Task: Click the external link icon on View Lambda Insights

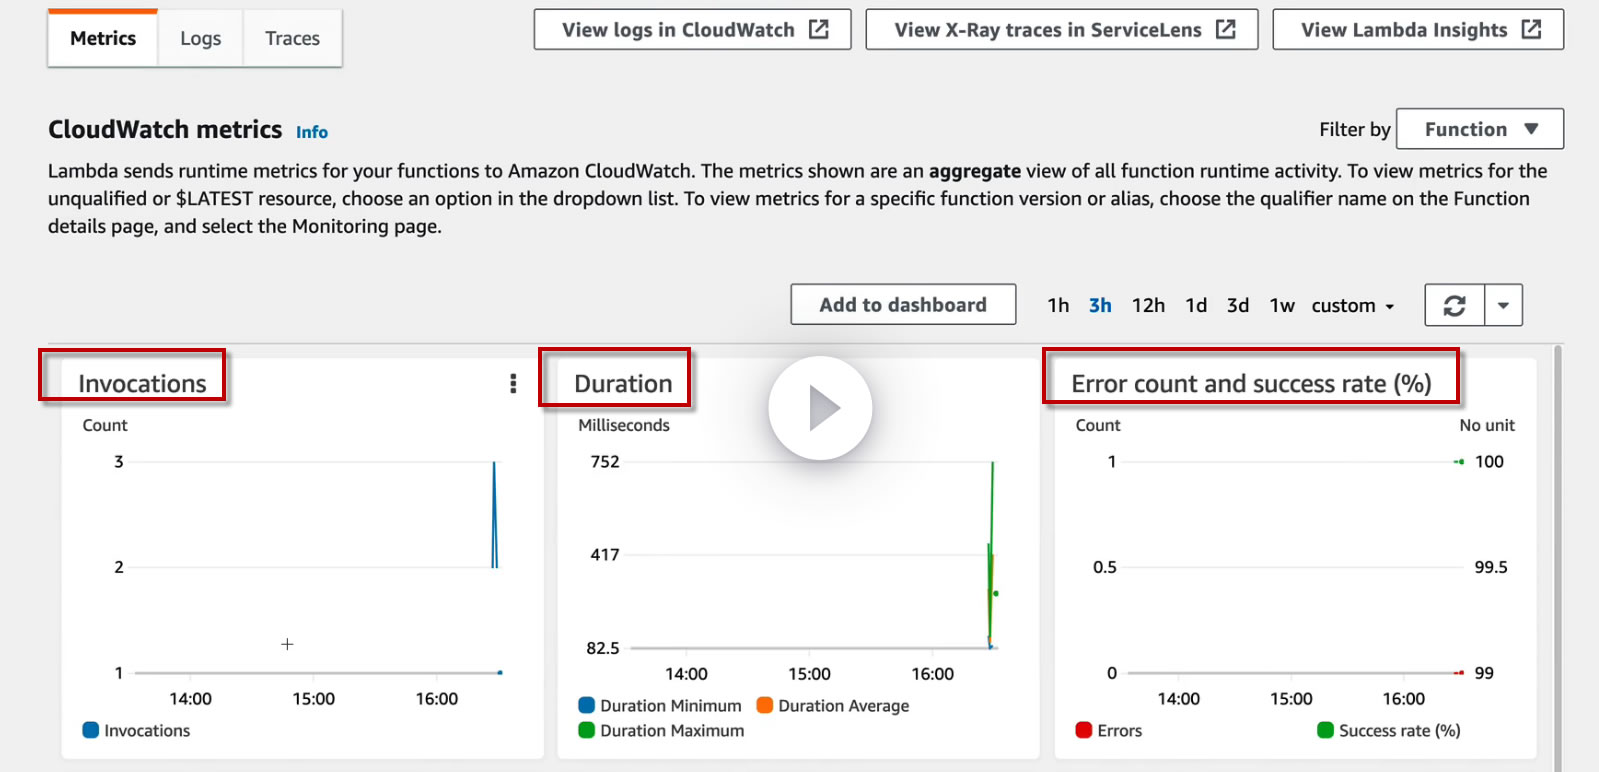Action: pos(1531,29)
